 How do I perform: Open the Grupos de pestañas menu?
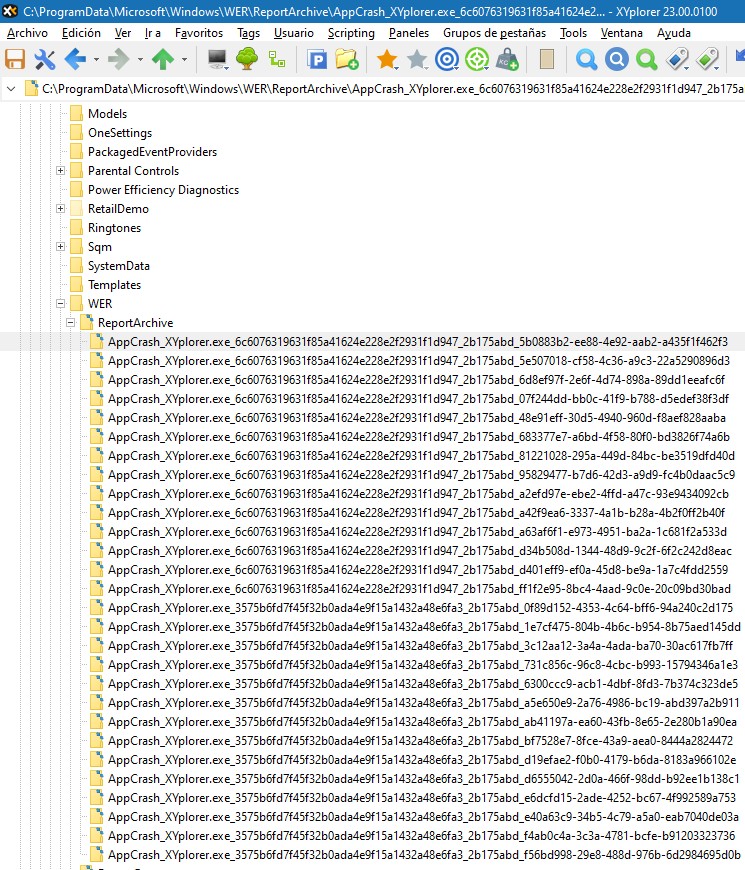(x=494, y=33)
